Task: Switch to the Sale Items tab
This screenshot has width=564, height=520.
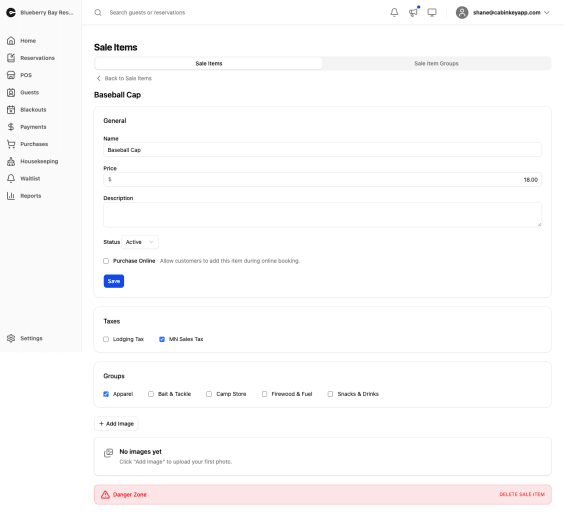Action: click(209, 64)
